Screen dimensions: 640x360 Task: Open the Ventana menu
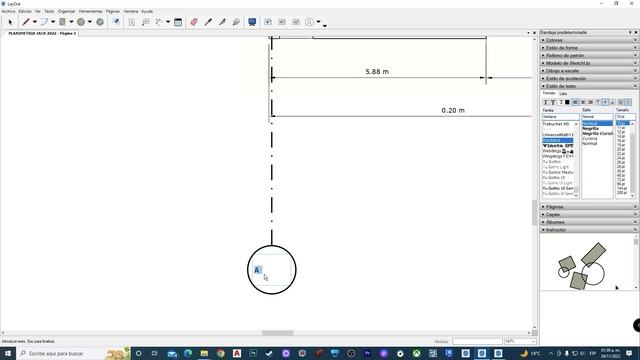click(x=131, y=11)
